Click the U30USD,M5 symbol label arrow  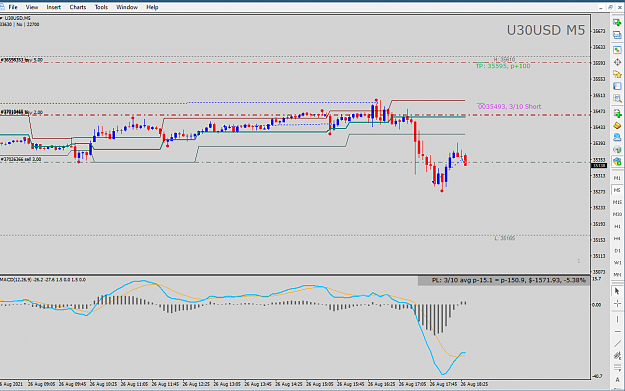(x=1, y=18)
